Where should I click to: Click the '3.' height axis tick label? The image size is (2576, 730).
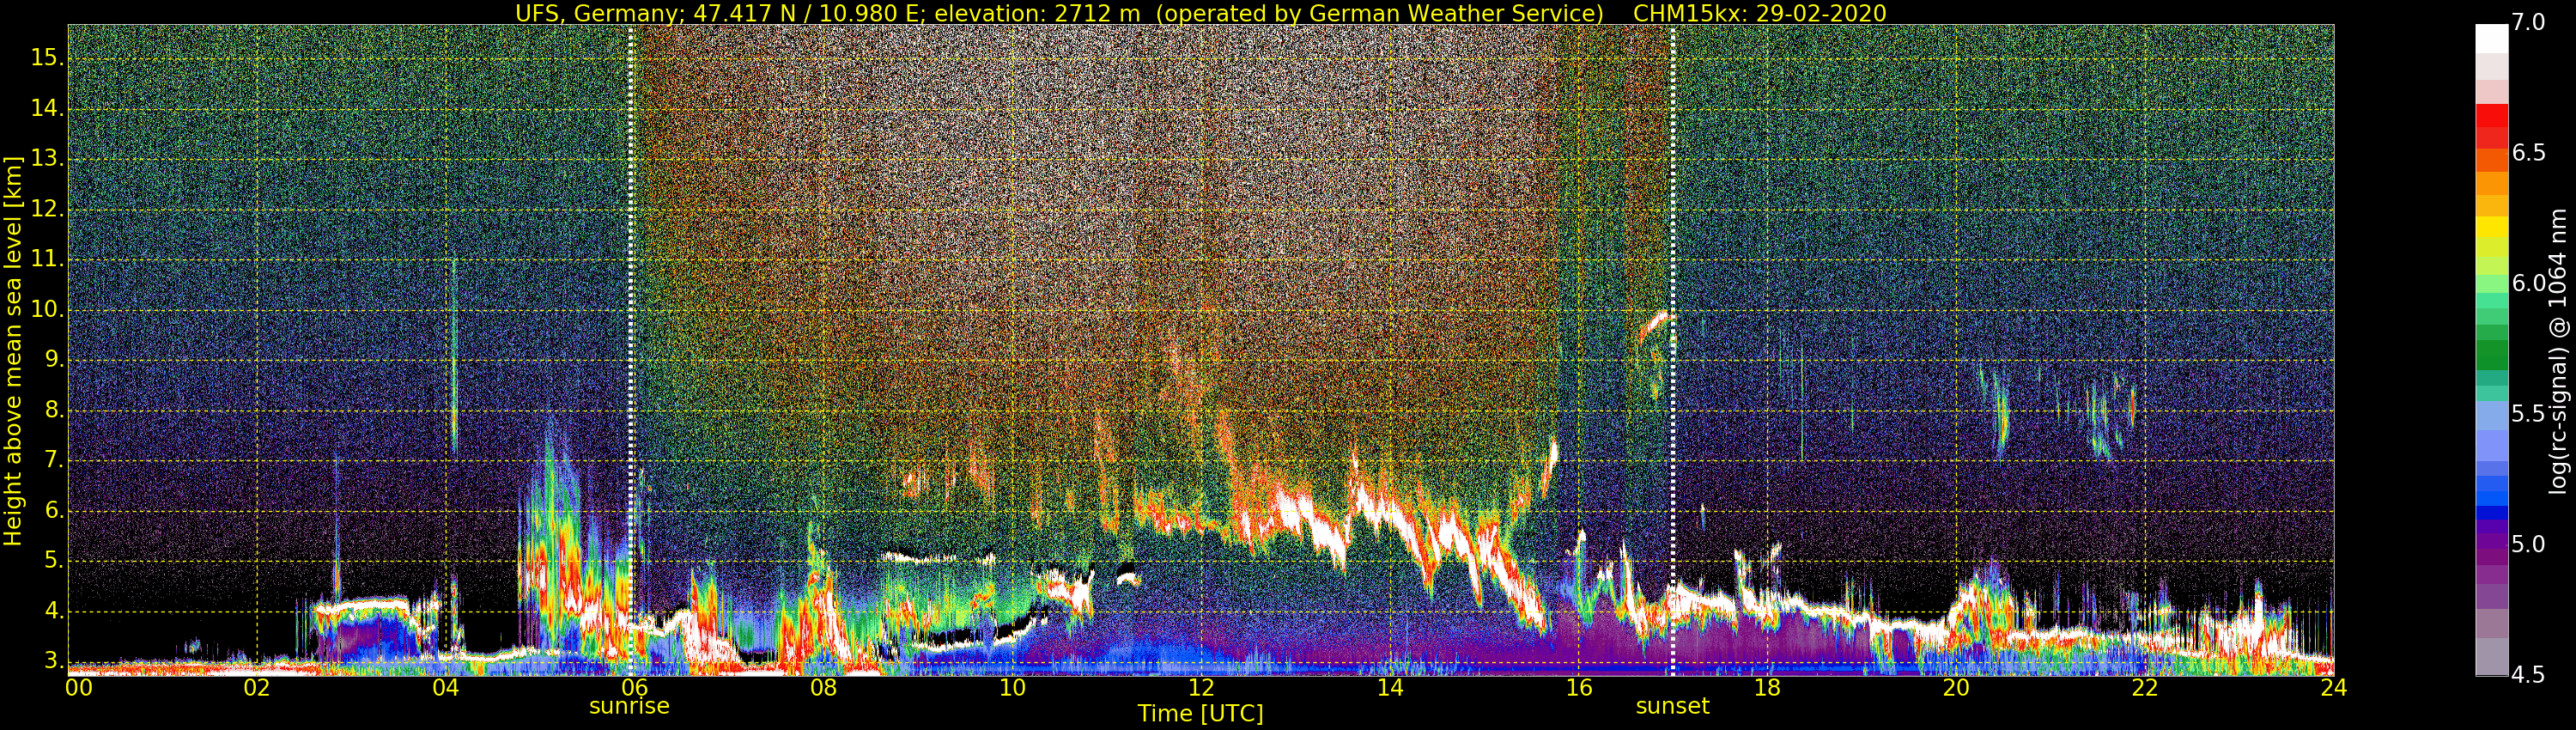[54, 661]
